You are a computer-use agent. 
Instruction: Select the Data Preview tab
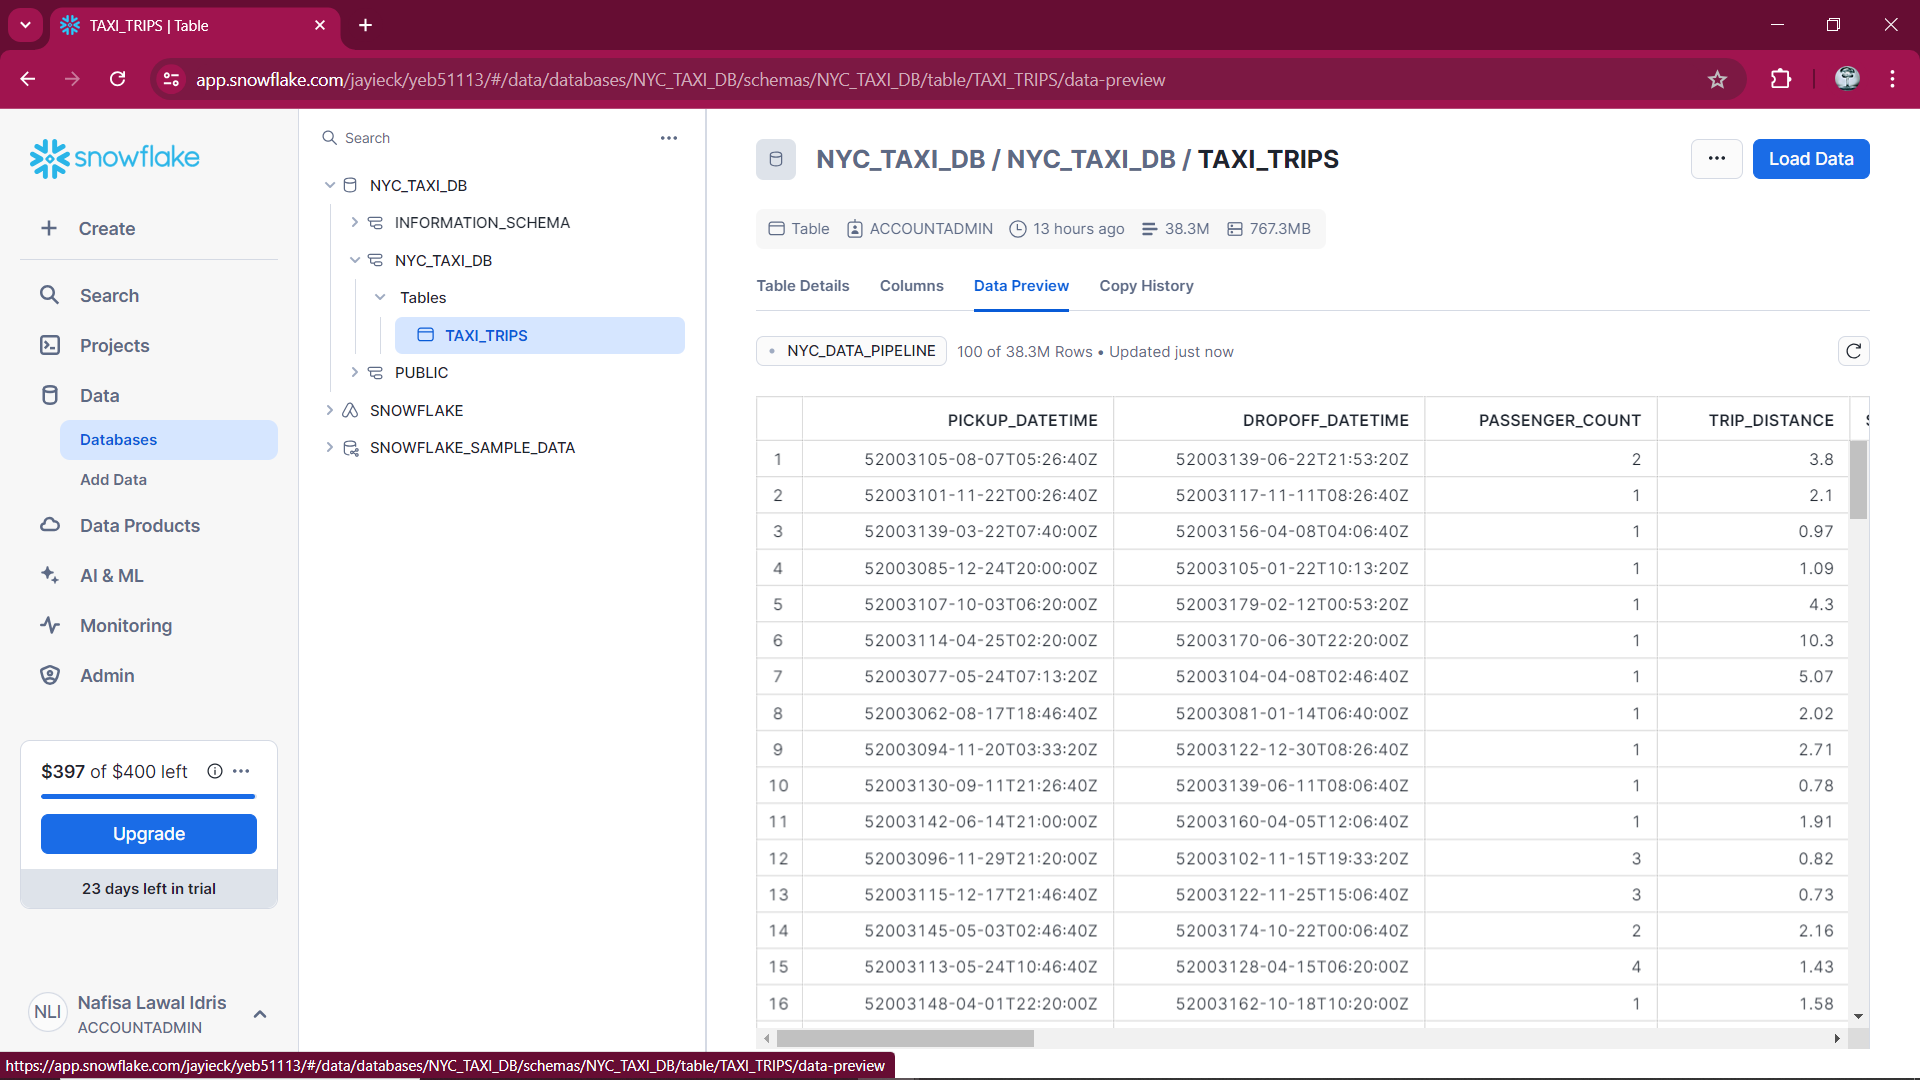(x=1021, y=286)
